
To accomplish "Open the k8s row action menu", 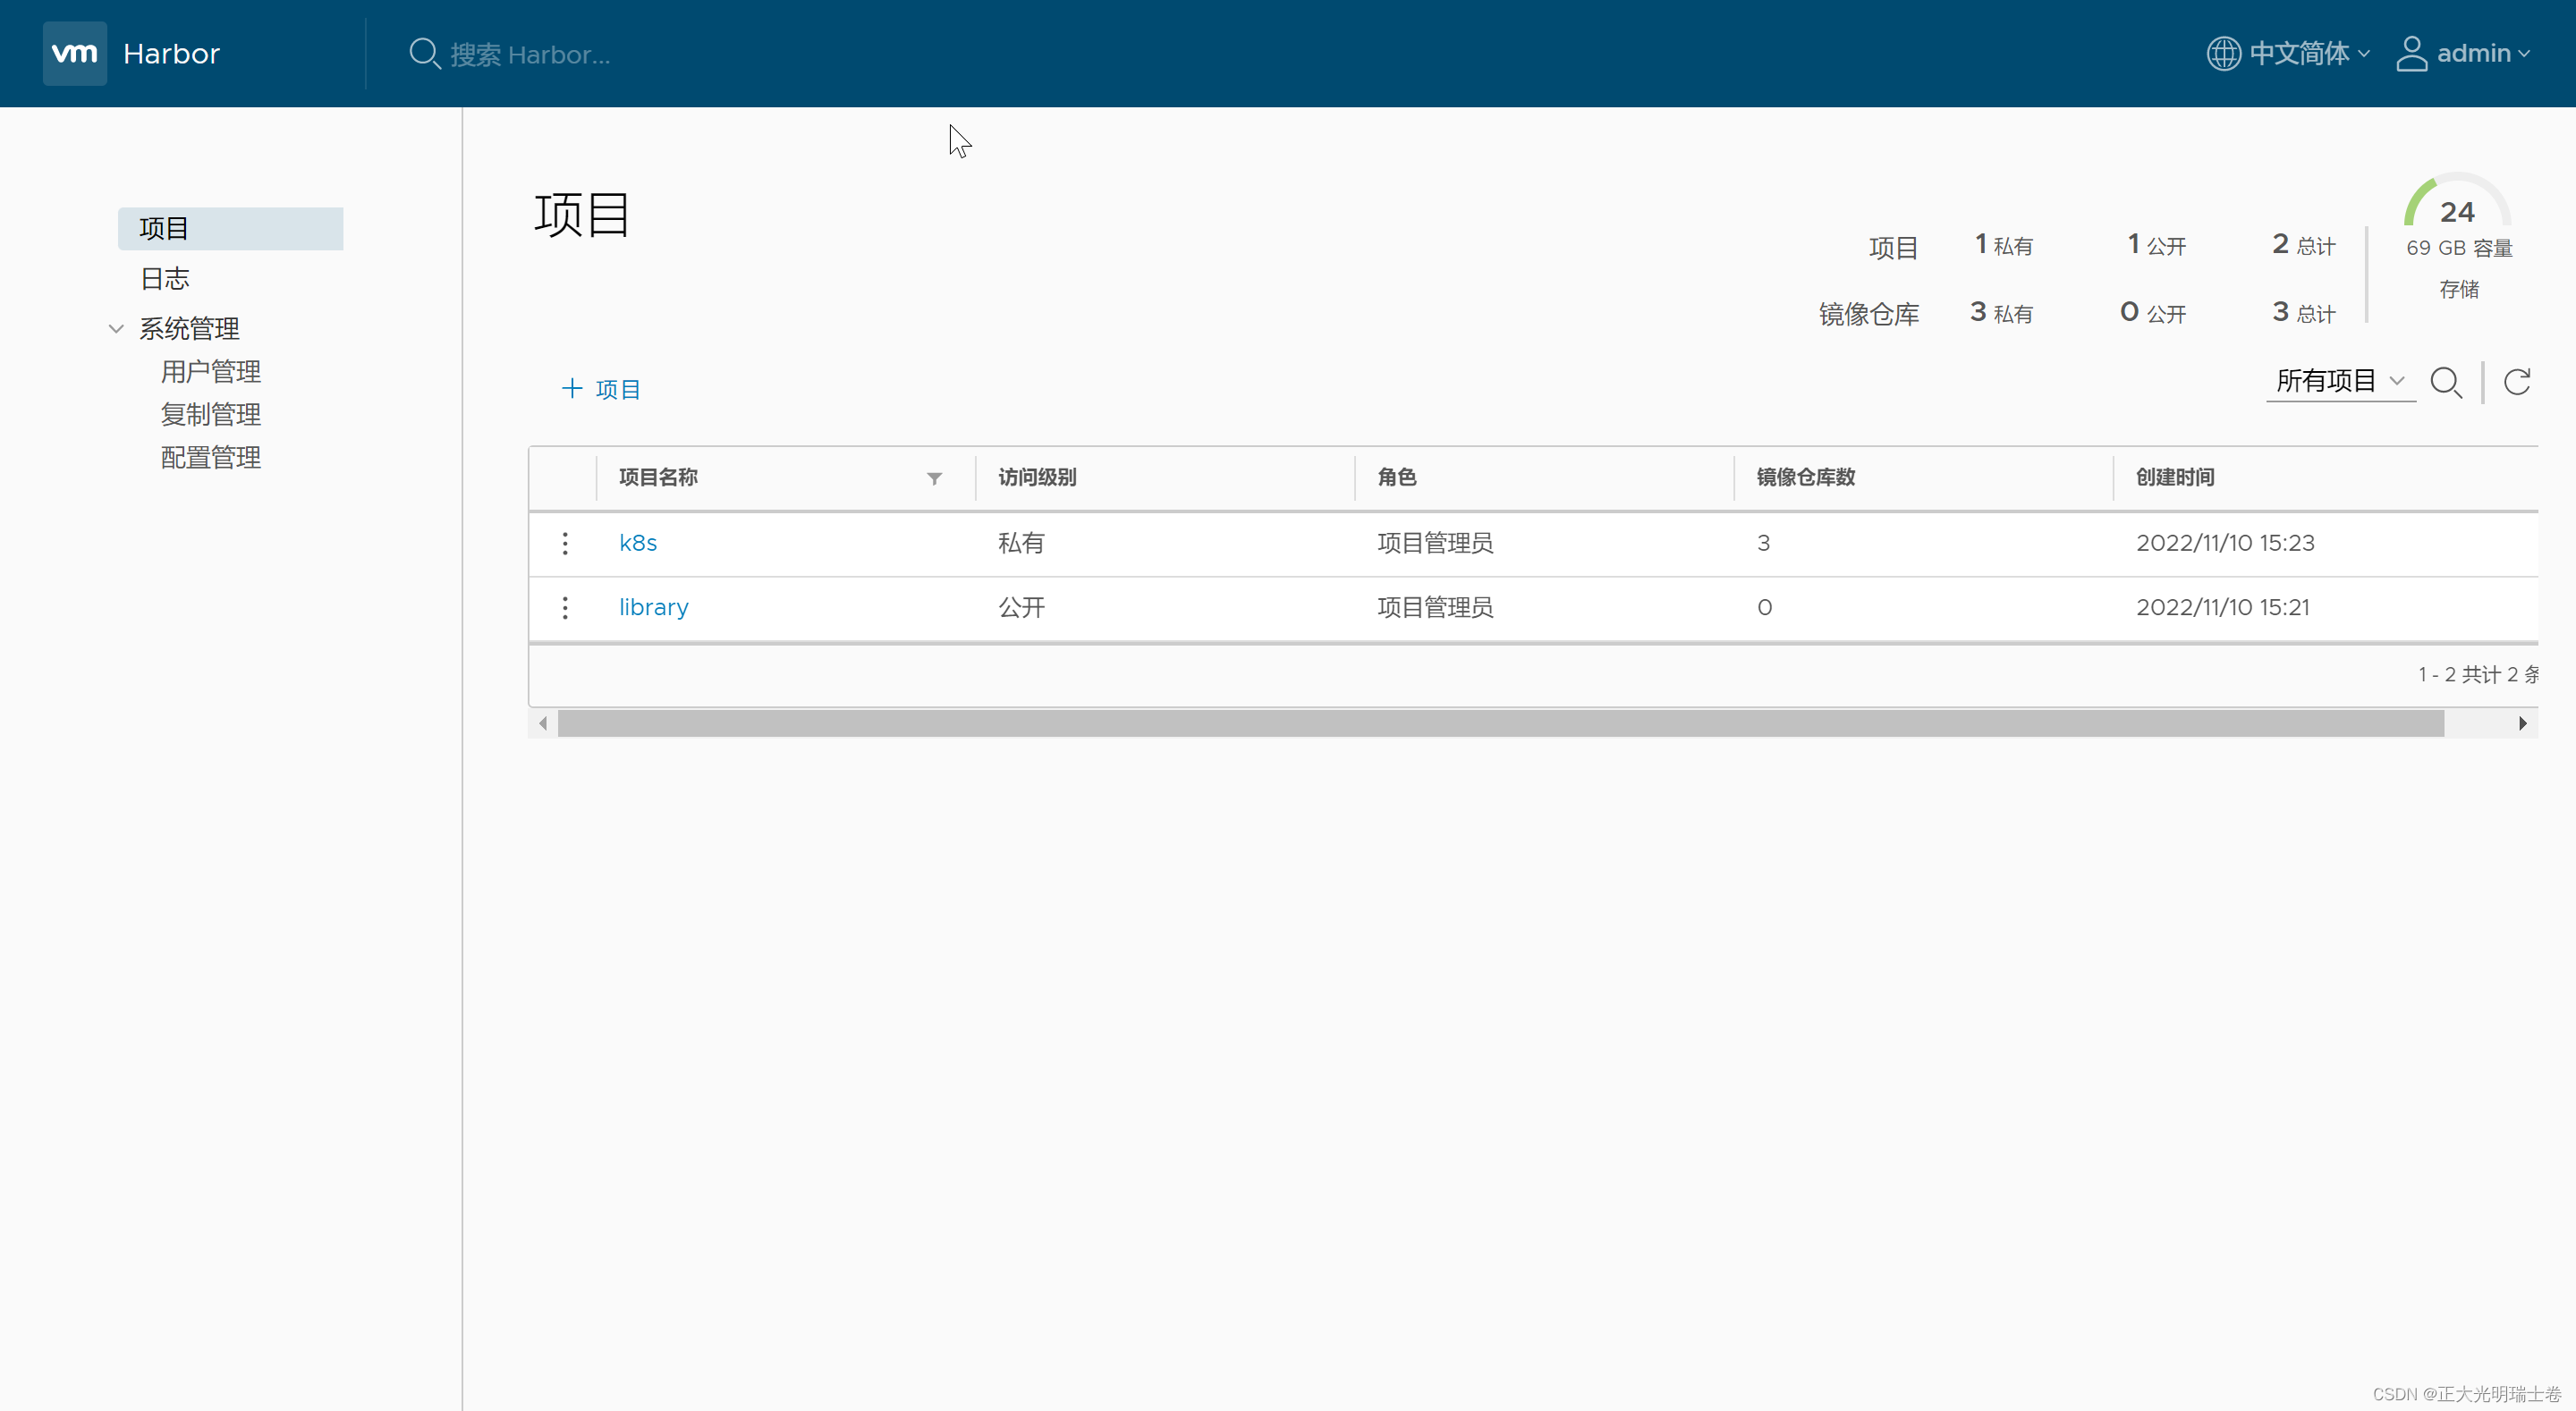I will pyautogui.click(x=565, y=543).
